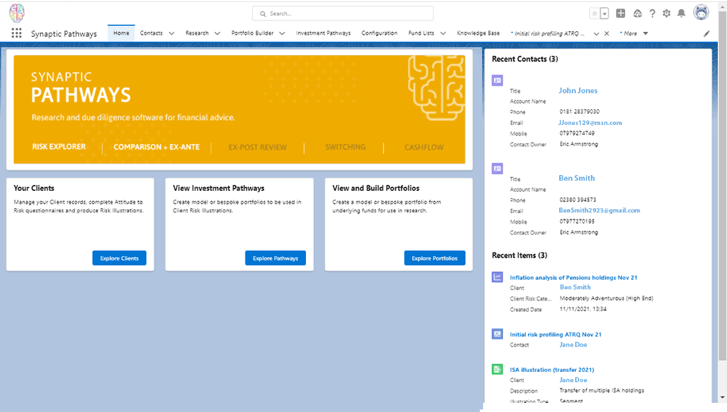727x412 pixels.
Task: Expand the Research tab dropdown
Action: click(x=217, y=33)
